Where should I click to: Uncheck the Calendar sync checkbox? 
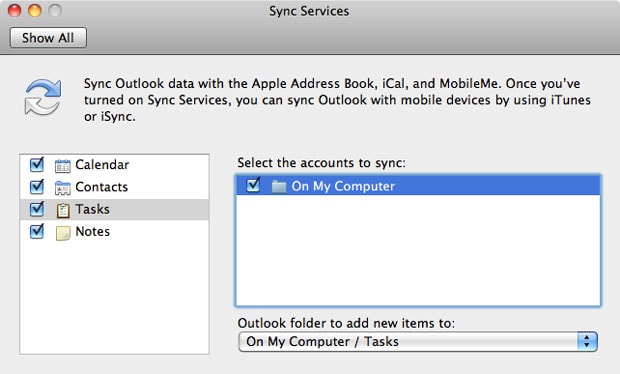click(37, 164)
